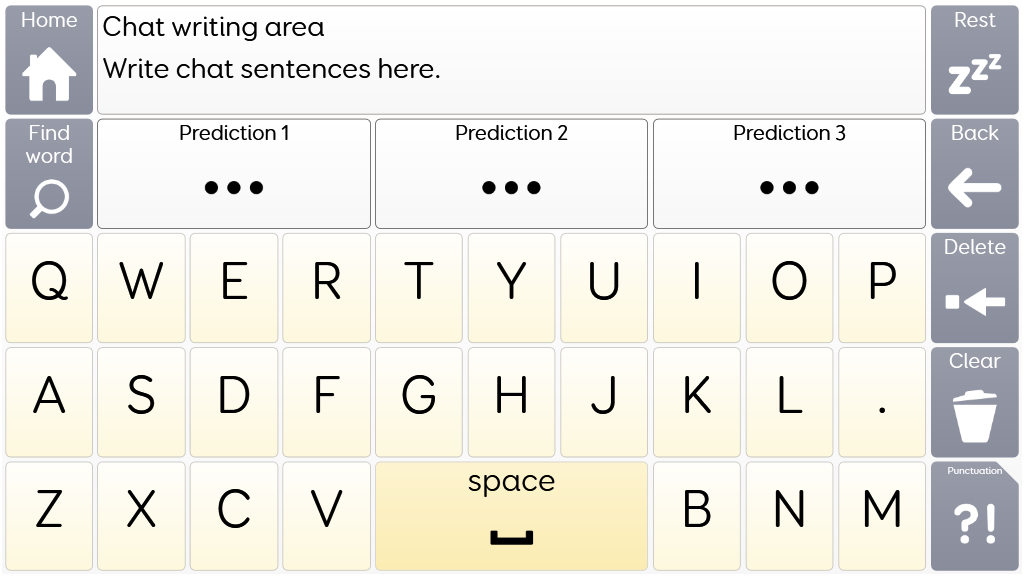Activate Rest mode

coord(974,60)
